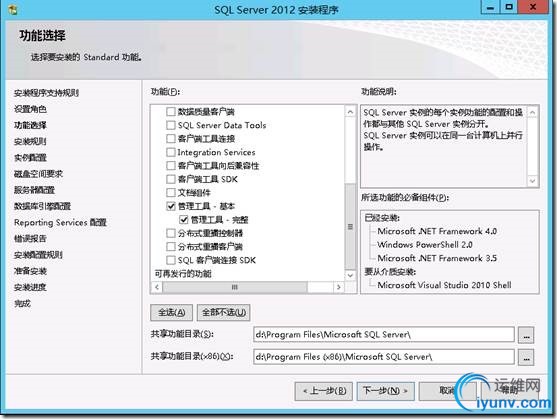557x419 pixels.
Task: Click 可再发行的功能 list heading
Action: [183, 274]
